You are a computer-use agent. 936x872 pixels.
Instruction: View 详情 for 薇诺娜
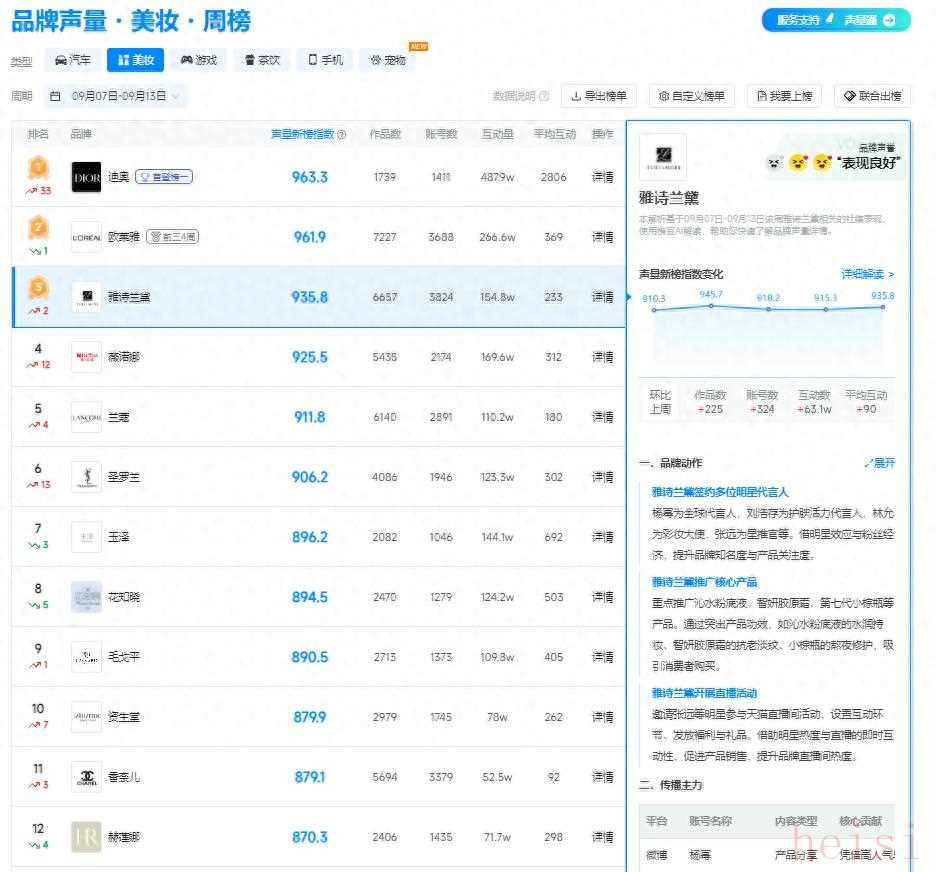[x=602, y=357]
